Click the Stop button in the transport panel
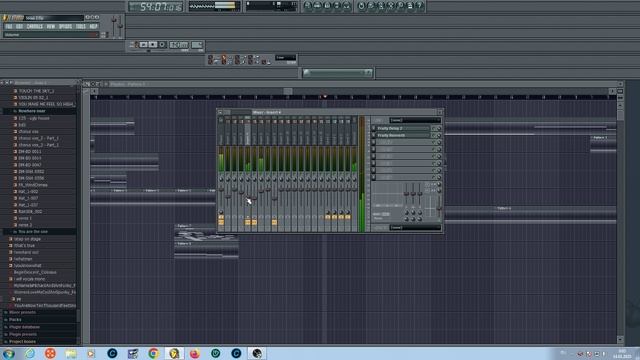This screenshot has height=360, width=640. pyautogui.click(x=153, y=44)
